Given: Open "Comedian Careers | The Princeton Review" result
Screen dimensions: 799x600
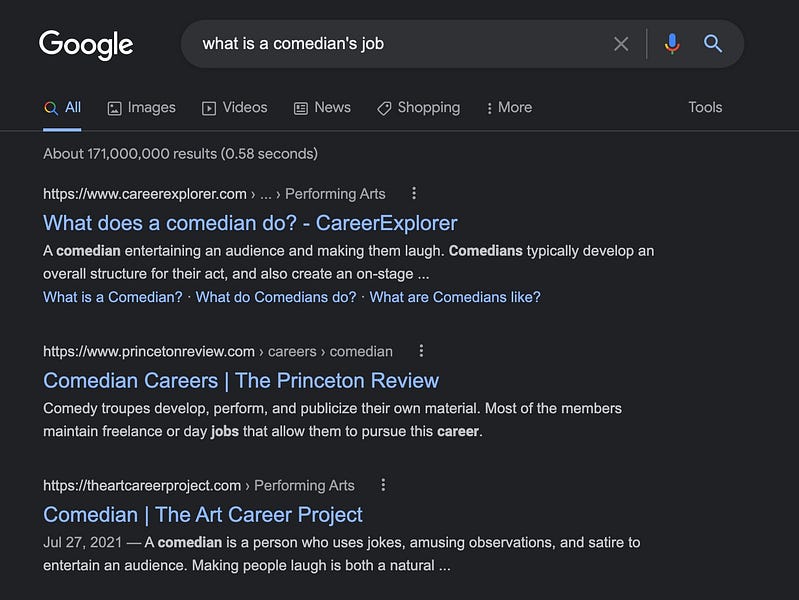Looking at the screenshot, I should point(241,381).
